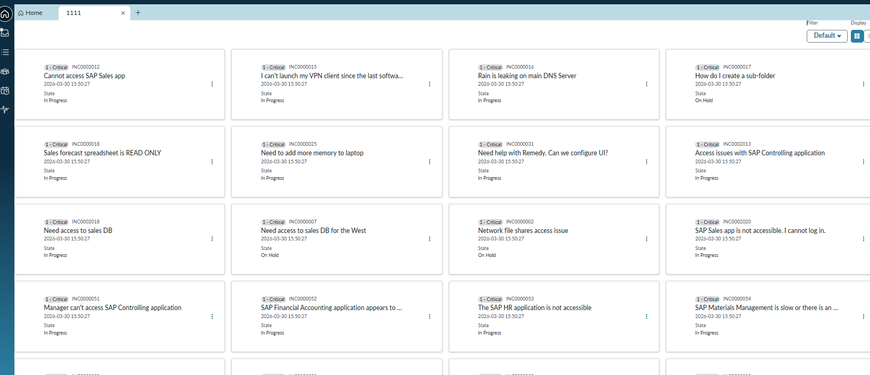Image resolution: width=870 pixels, height=375 pixels.
Task: Open incident titled Rain is leaking on main DNS Server
Action: [527, 75]
